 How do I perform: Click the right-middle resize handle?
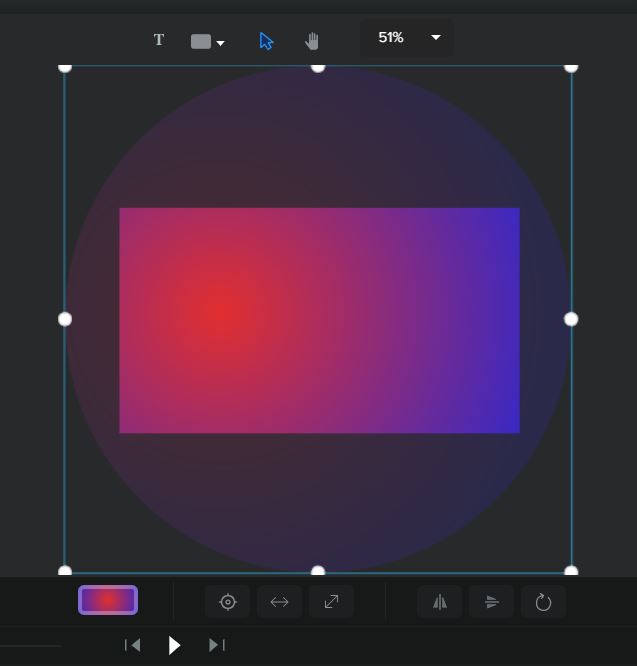click(571, 319)
